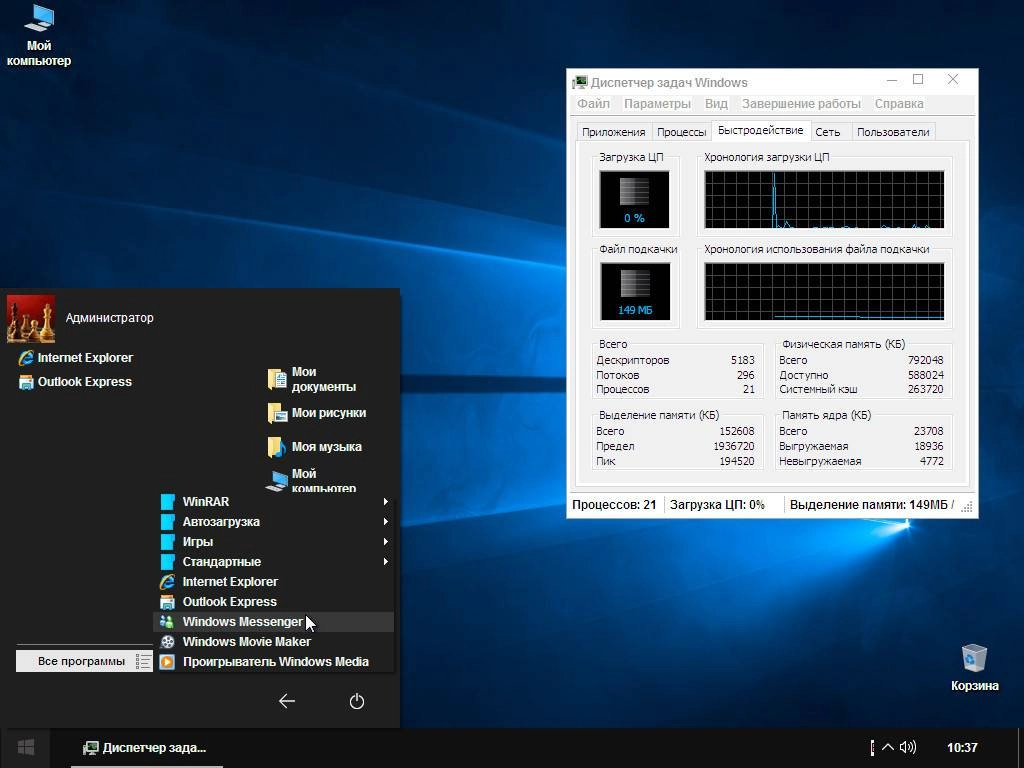Open the Recycle Bin (Корзина) desktop icon

point(974,667)
